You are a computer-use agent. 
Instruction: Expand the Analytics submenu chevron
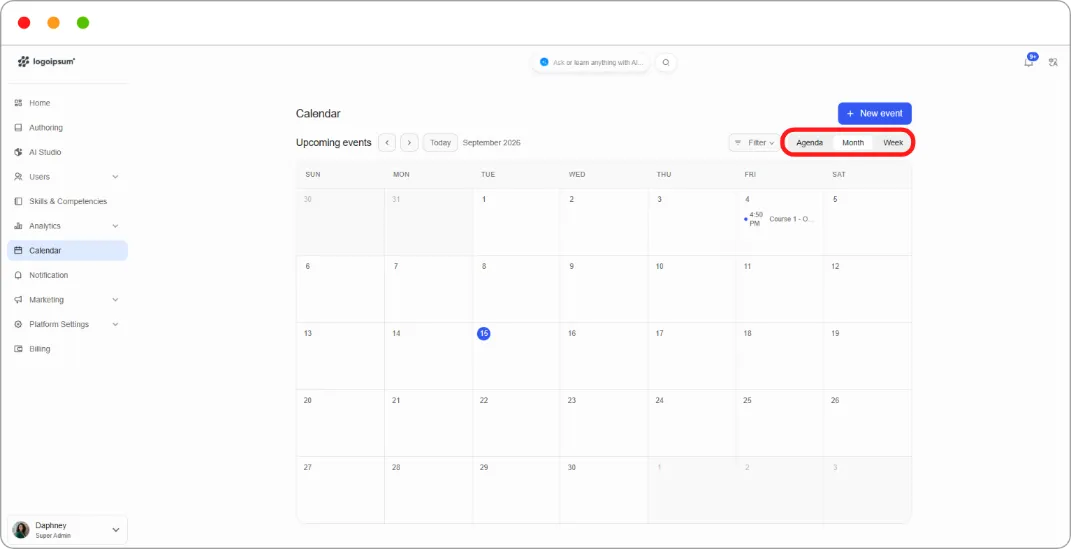[115, 226]
